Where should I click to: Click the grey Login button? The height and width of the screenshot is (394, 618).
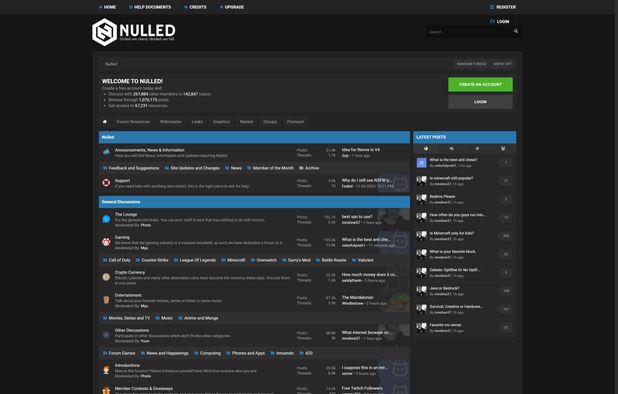click(x=480, y=102)
